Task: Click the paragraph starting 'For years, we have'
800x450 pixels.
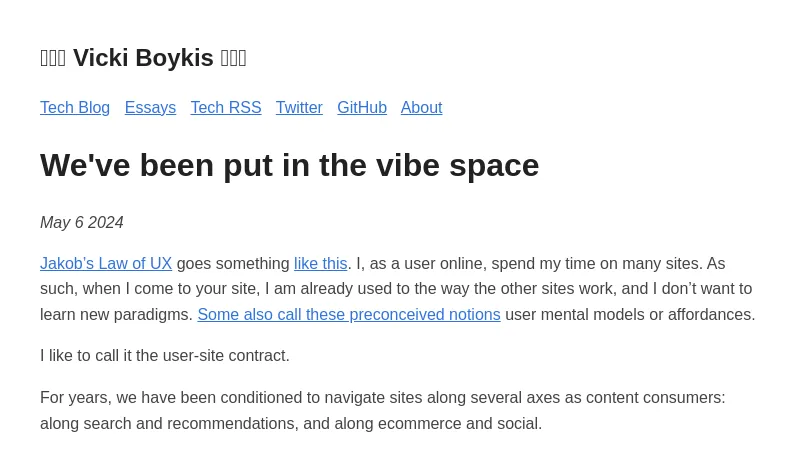Action: click(382, 398)
